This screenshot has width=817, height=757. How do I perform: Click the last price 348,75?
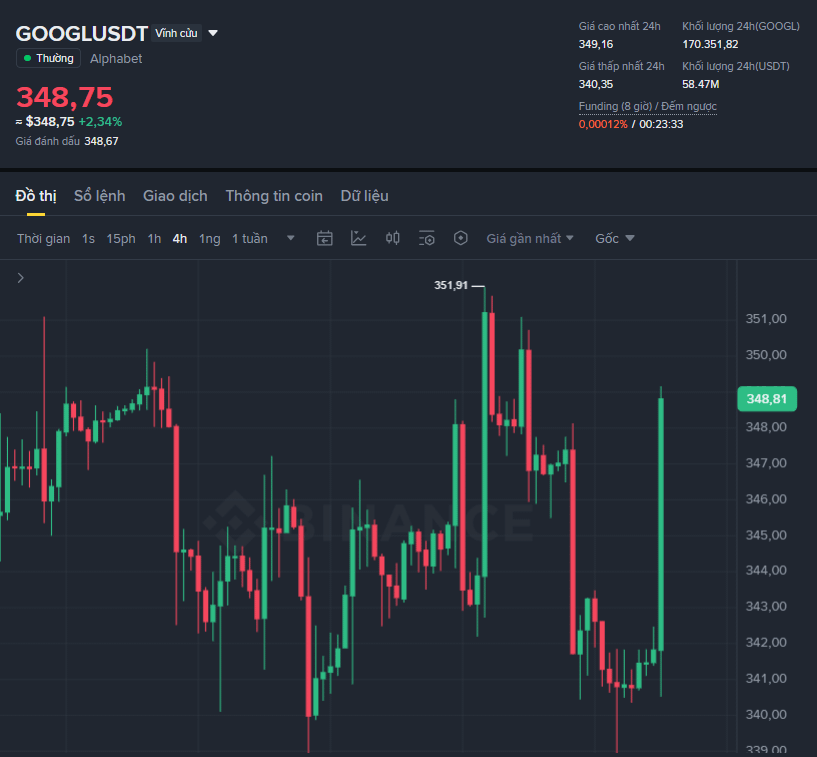[65, 97]
